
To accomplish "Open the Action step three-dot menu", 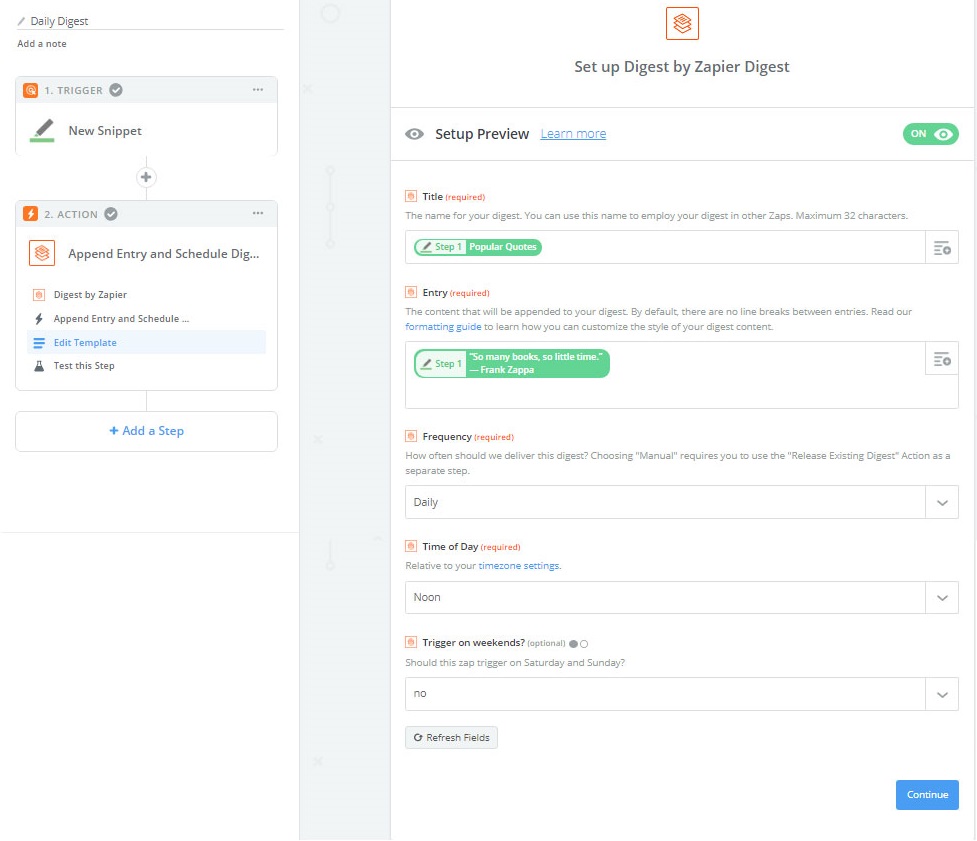I will click(258, 213).
